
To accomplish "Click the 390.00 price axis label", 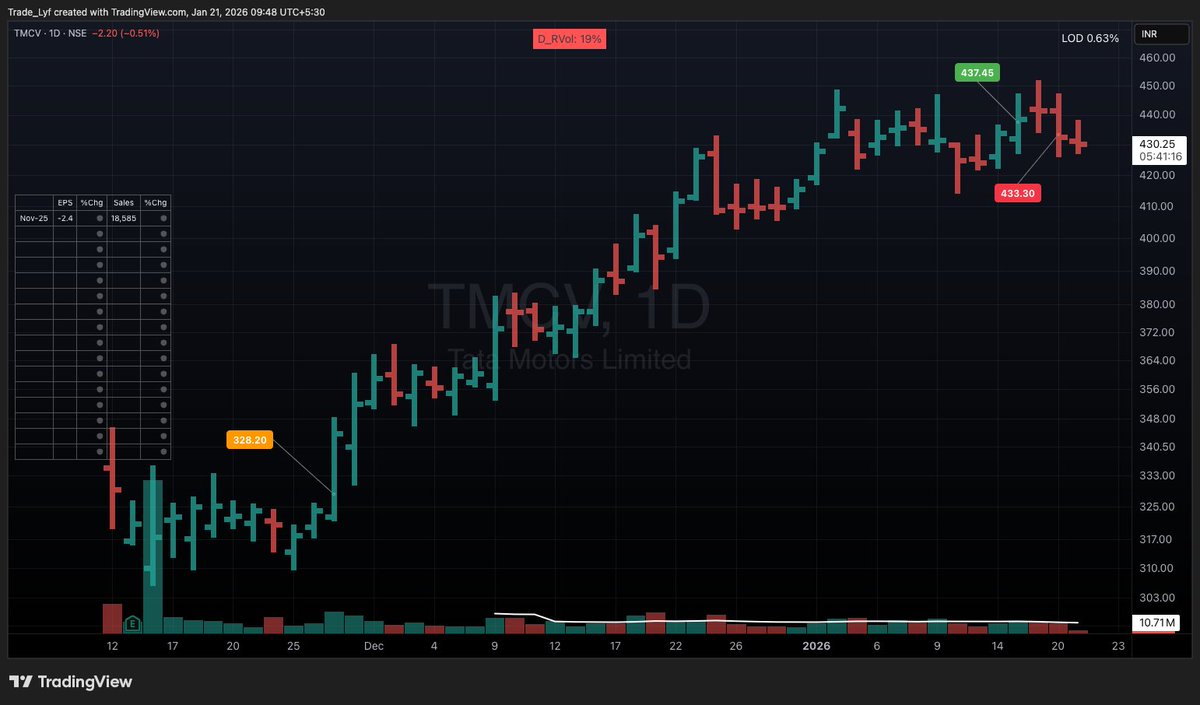I will click(1156, 271).
